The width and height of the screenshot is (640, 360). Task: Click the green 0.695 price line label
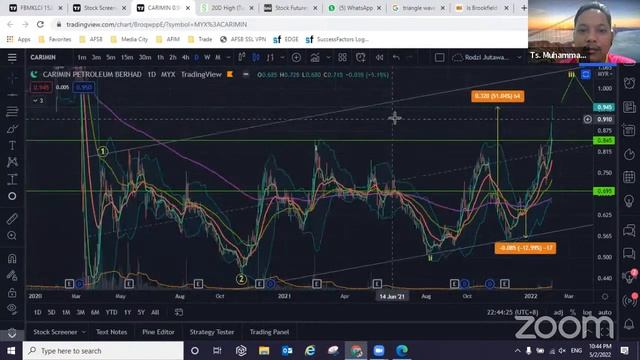coord(604,191)
